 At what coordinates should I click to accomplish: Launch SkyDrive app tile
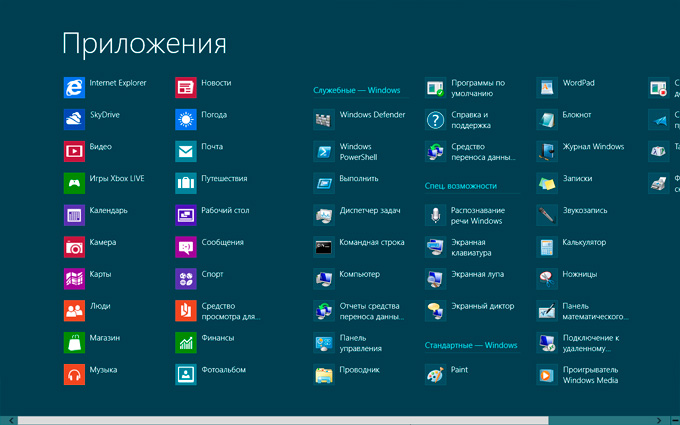(74, 119)
